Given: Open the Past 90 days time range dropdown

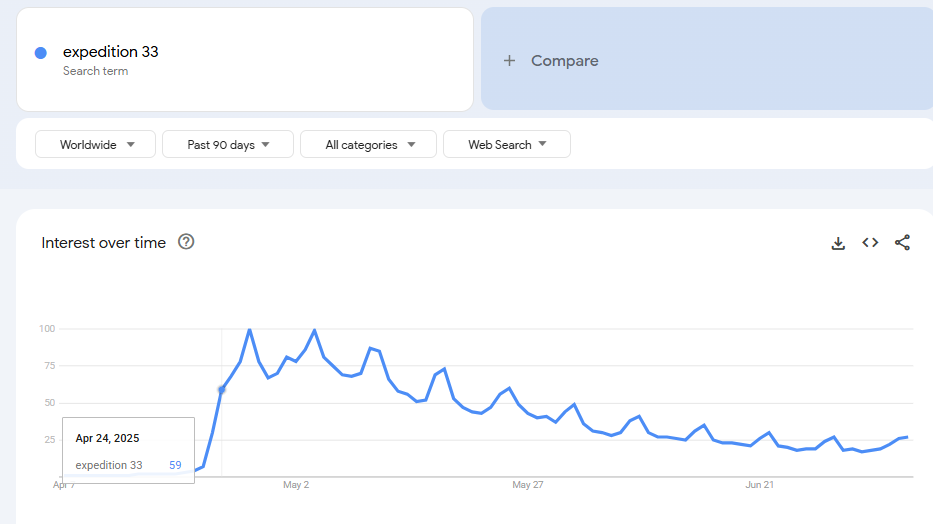Looking at the screenshot, I should coord(228,145).
